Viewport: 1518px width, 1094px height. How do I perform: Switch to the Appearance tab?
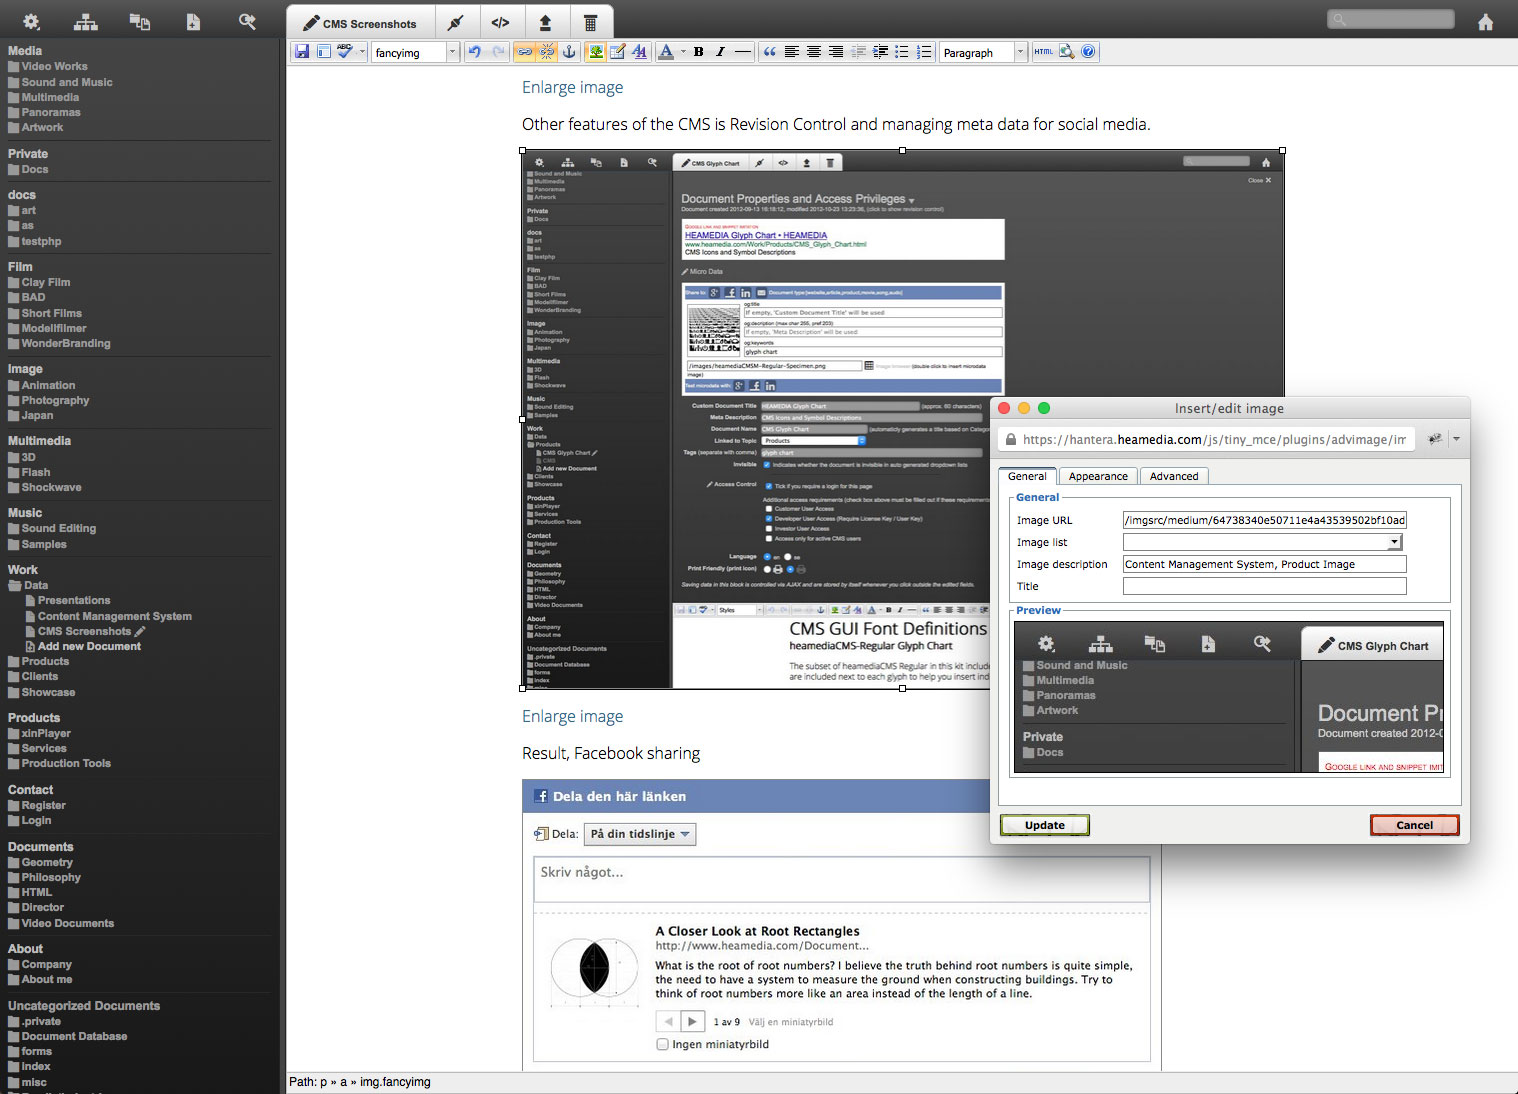1098,476
